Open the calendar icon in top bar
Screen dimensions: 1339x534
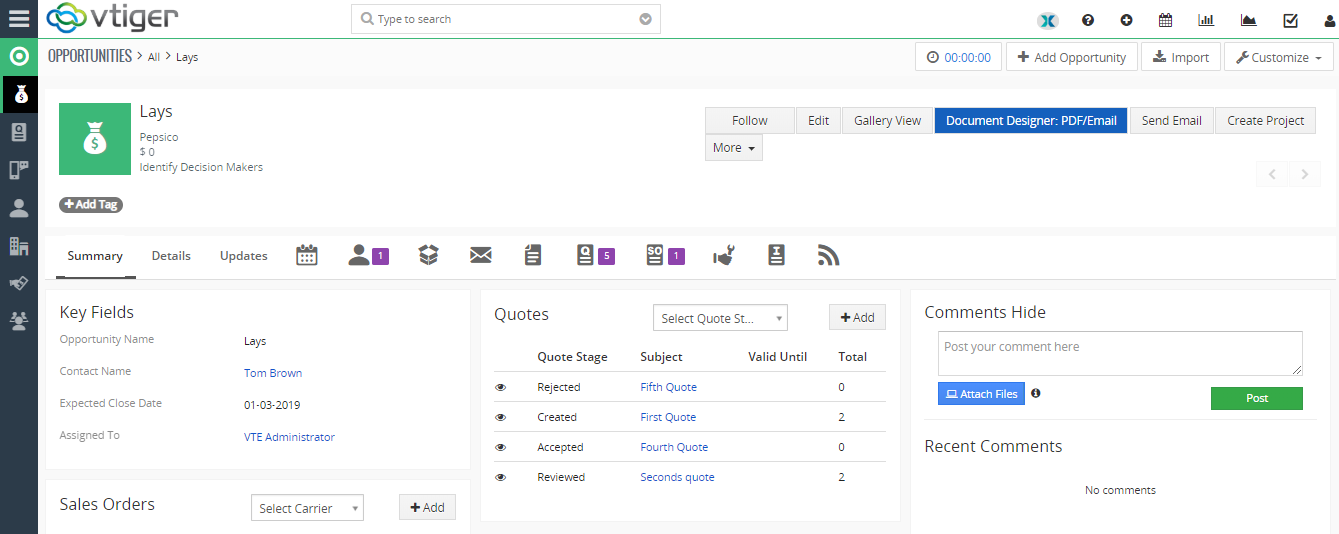[x=1165, y=20]
